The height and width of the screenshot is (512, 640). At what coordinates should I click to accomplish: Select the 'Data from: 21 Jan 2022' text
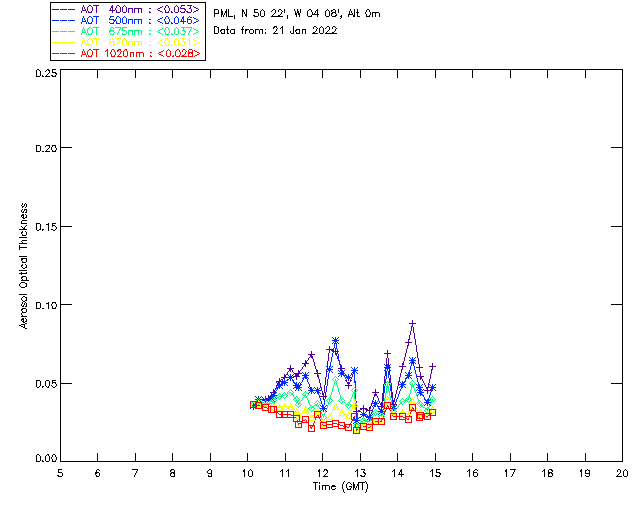point(275,30)
